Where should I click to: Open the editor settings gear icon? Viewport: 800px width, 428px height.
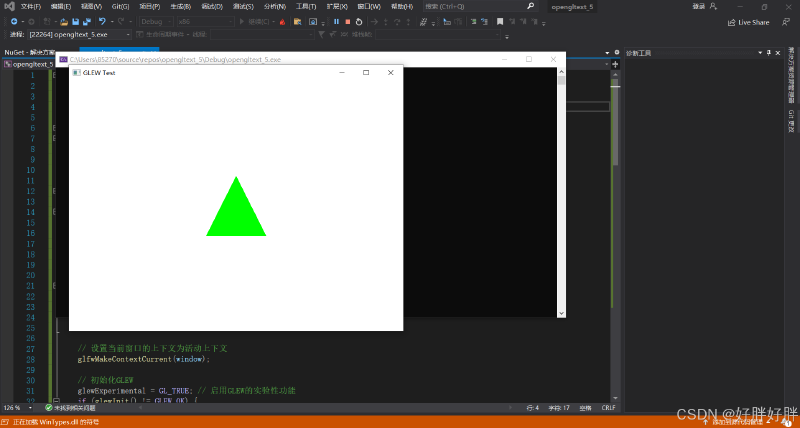(616, 53)
